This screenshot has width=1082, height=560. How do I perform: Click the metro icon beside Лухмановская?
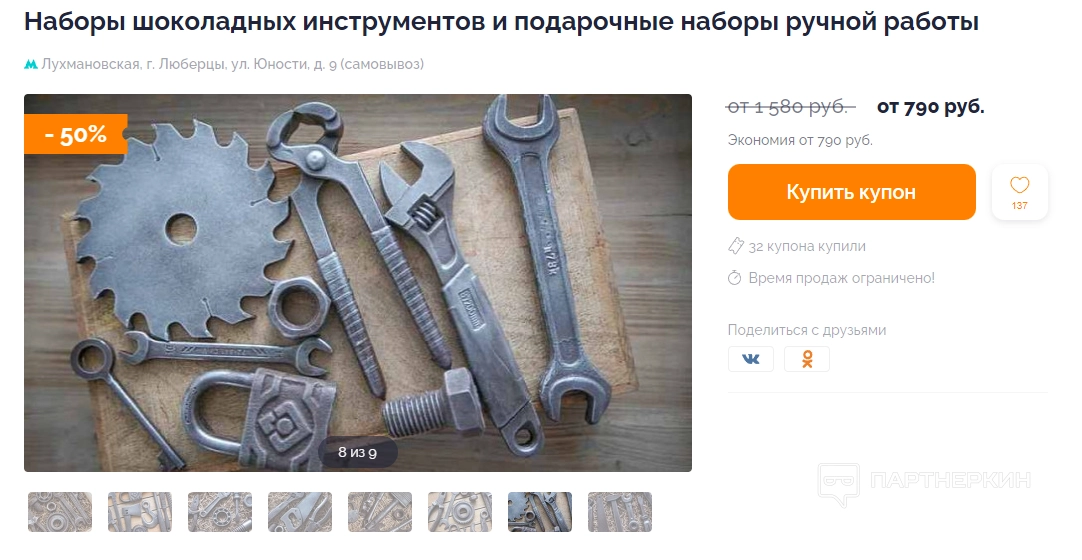[30, 64]
